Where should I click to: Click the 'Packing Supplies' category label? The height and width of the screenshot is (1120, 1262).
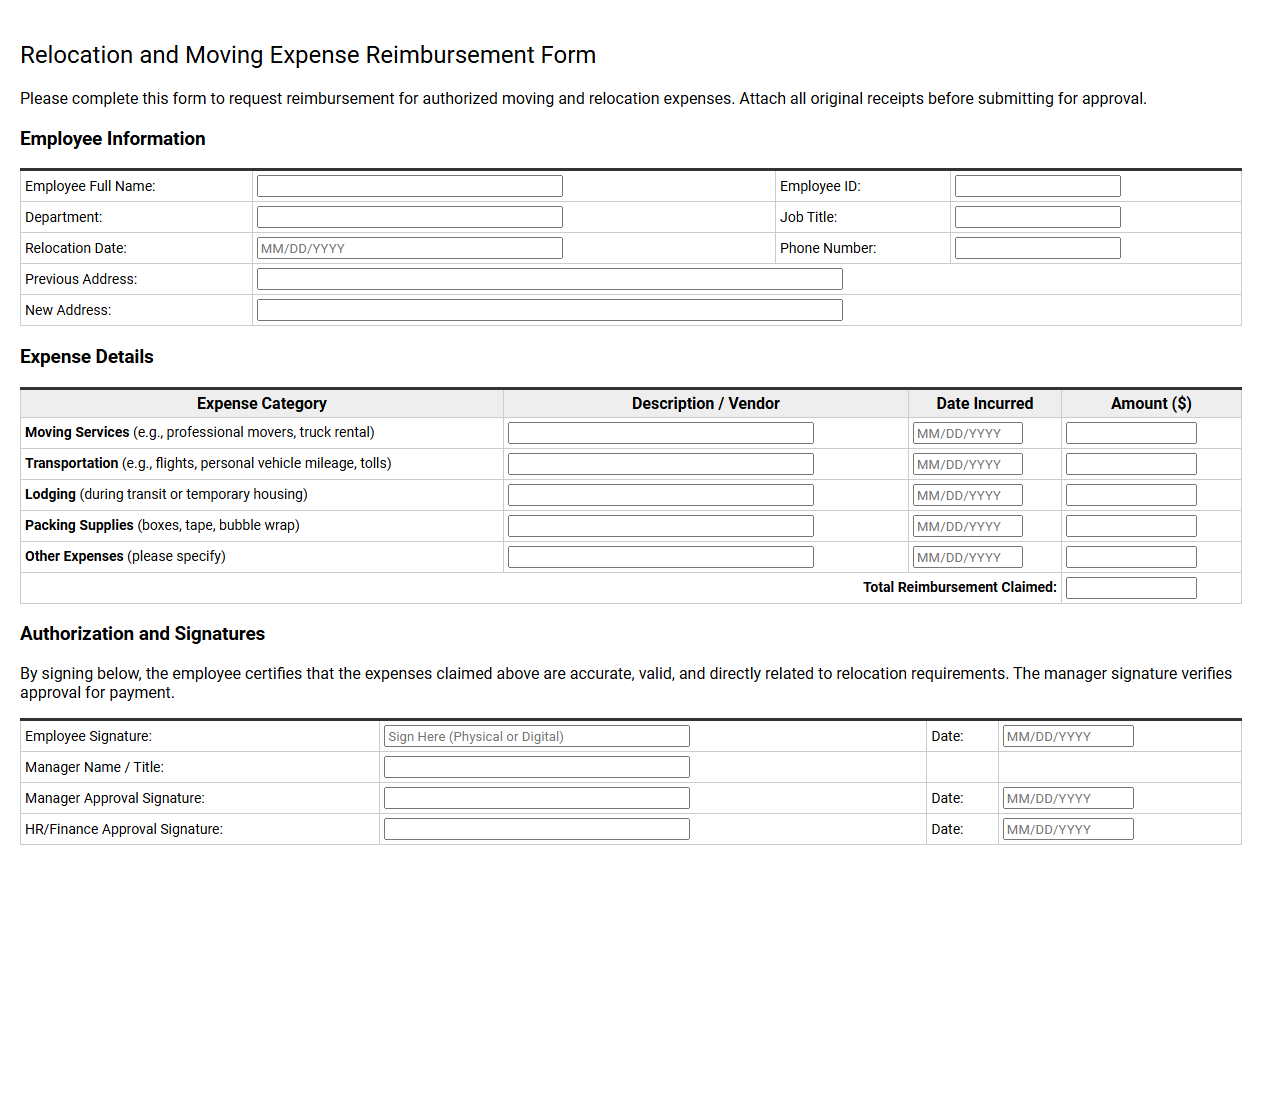click(x=79, y=525)
